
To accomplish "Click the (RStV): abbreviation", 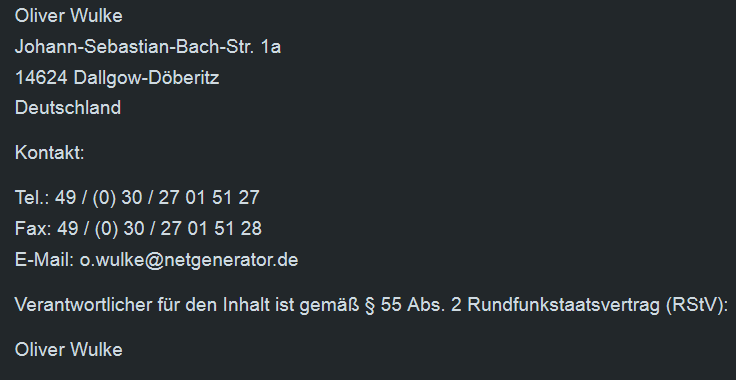I will point(697,305).
